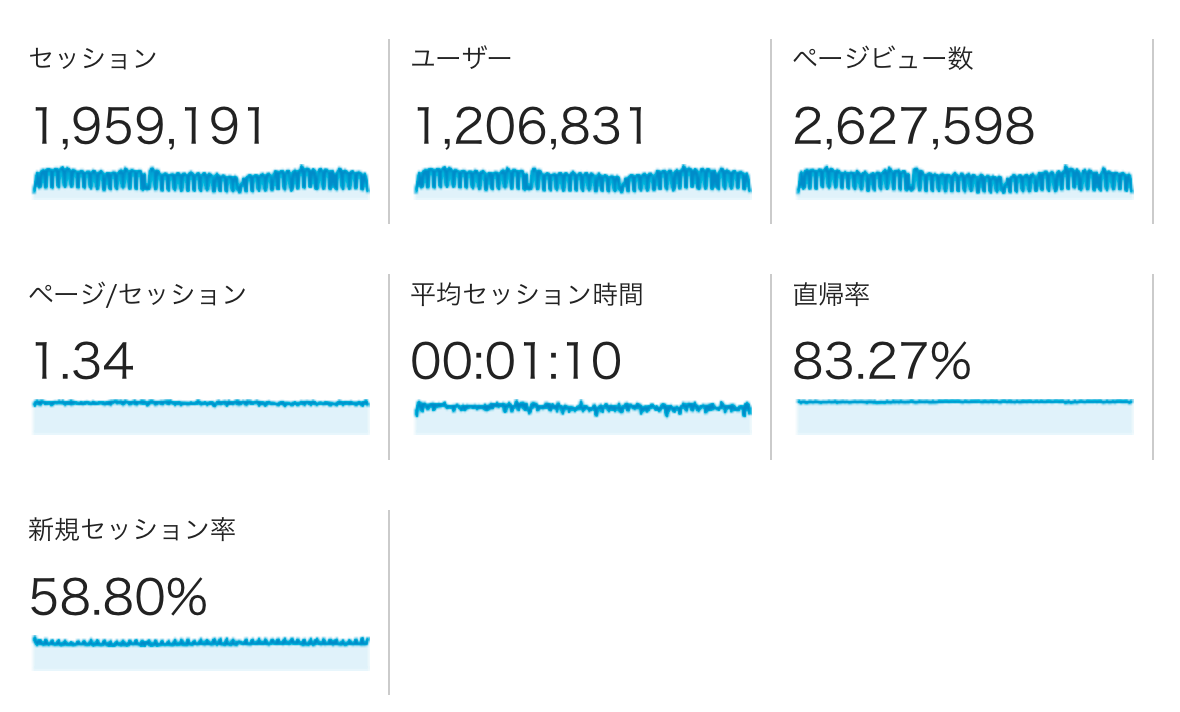Select the 2,627,598 pageviews value

pos(914,126)
